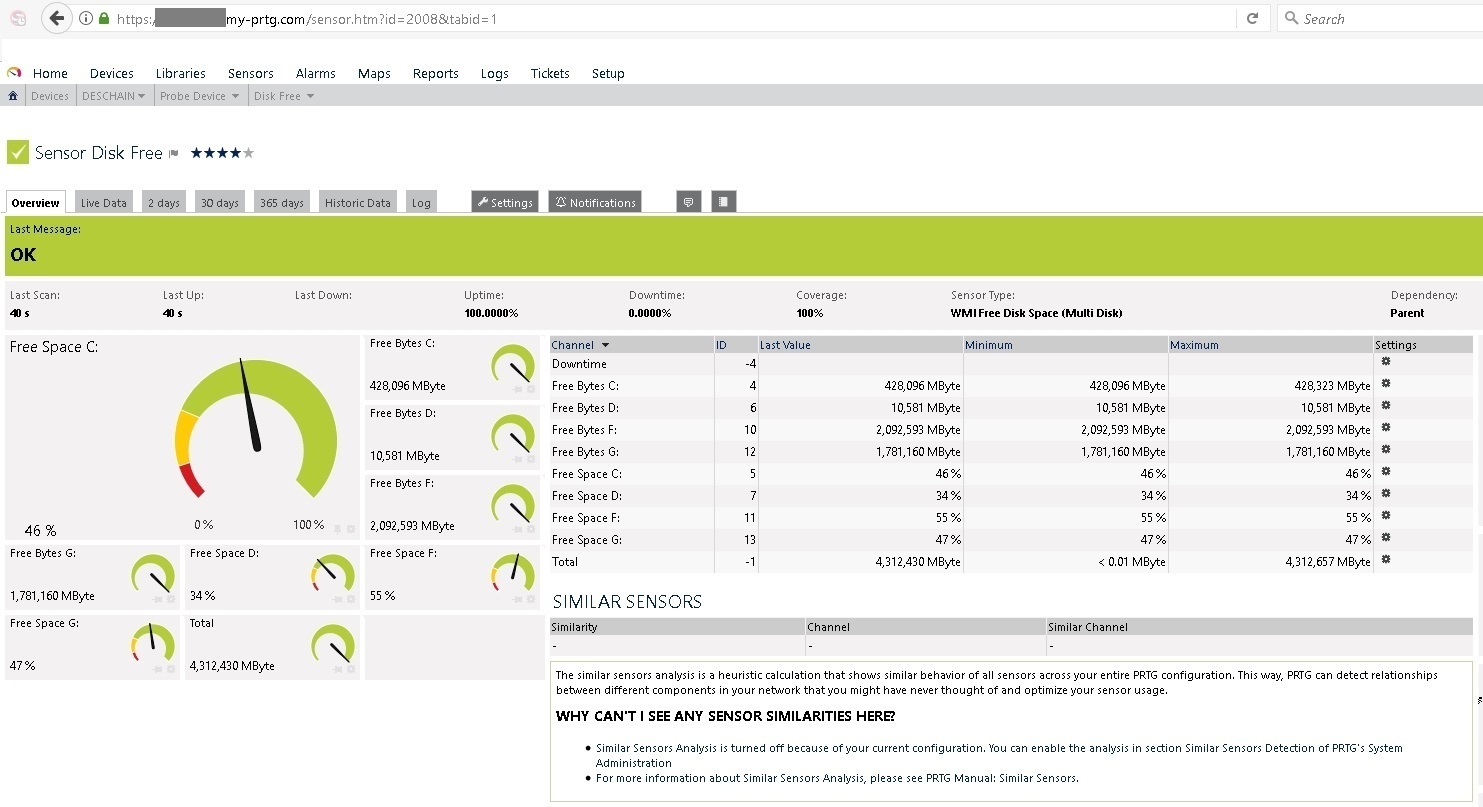Click the gear icon in Free Bytes C: row
1483x807 pixels.
click(x=1386, y=384)
